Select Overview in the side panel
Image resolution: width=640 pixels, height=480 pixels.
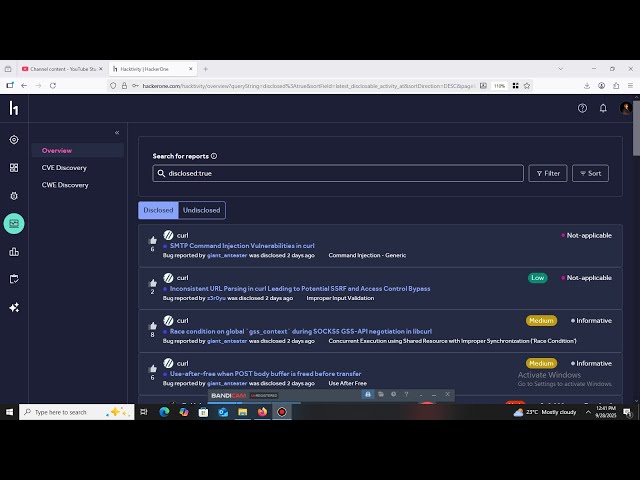tap(78, 151)
